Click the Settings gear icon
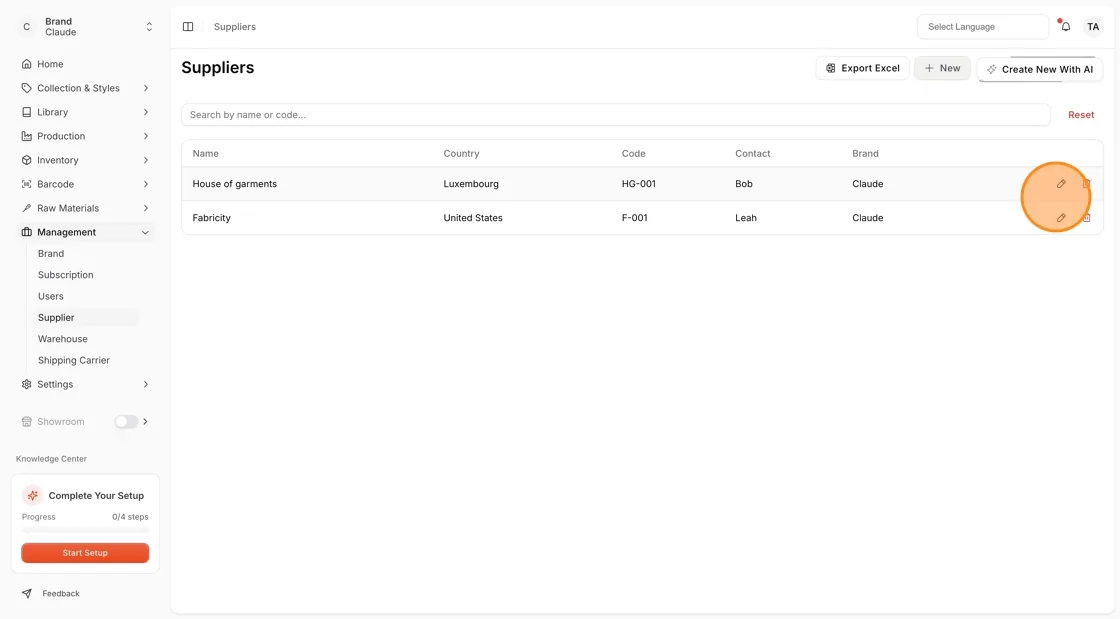Viewport: 1120px width, 619px height. (x=26, y=384)
